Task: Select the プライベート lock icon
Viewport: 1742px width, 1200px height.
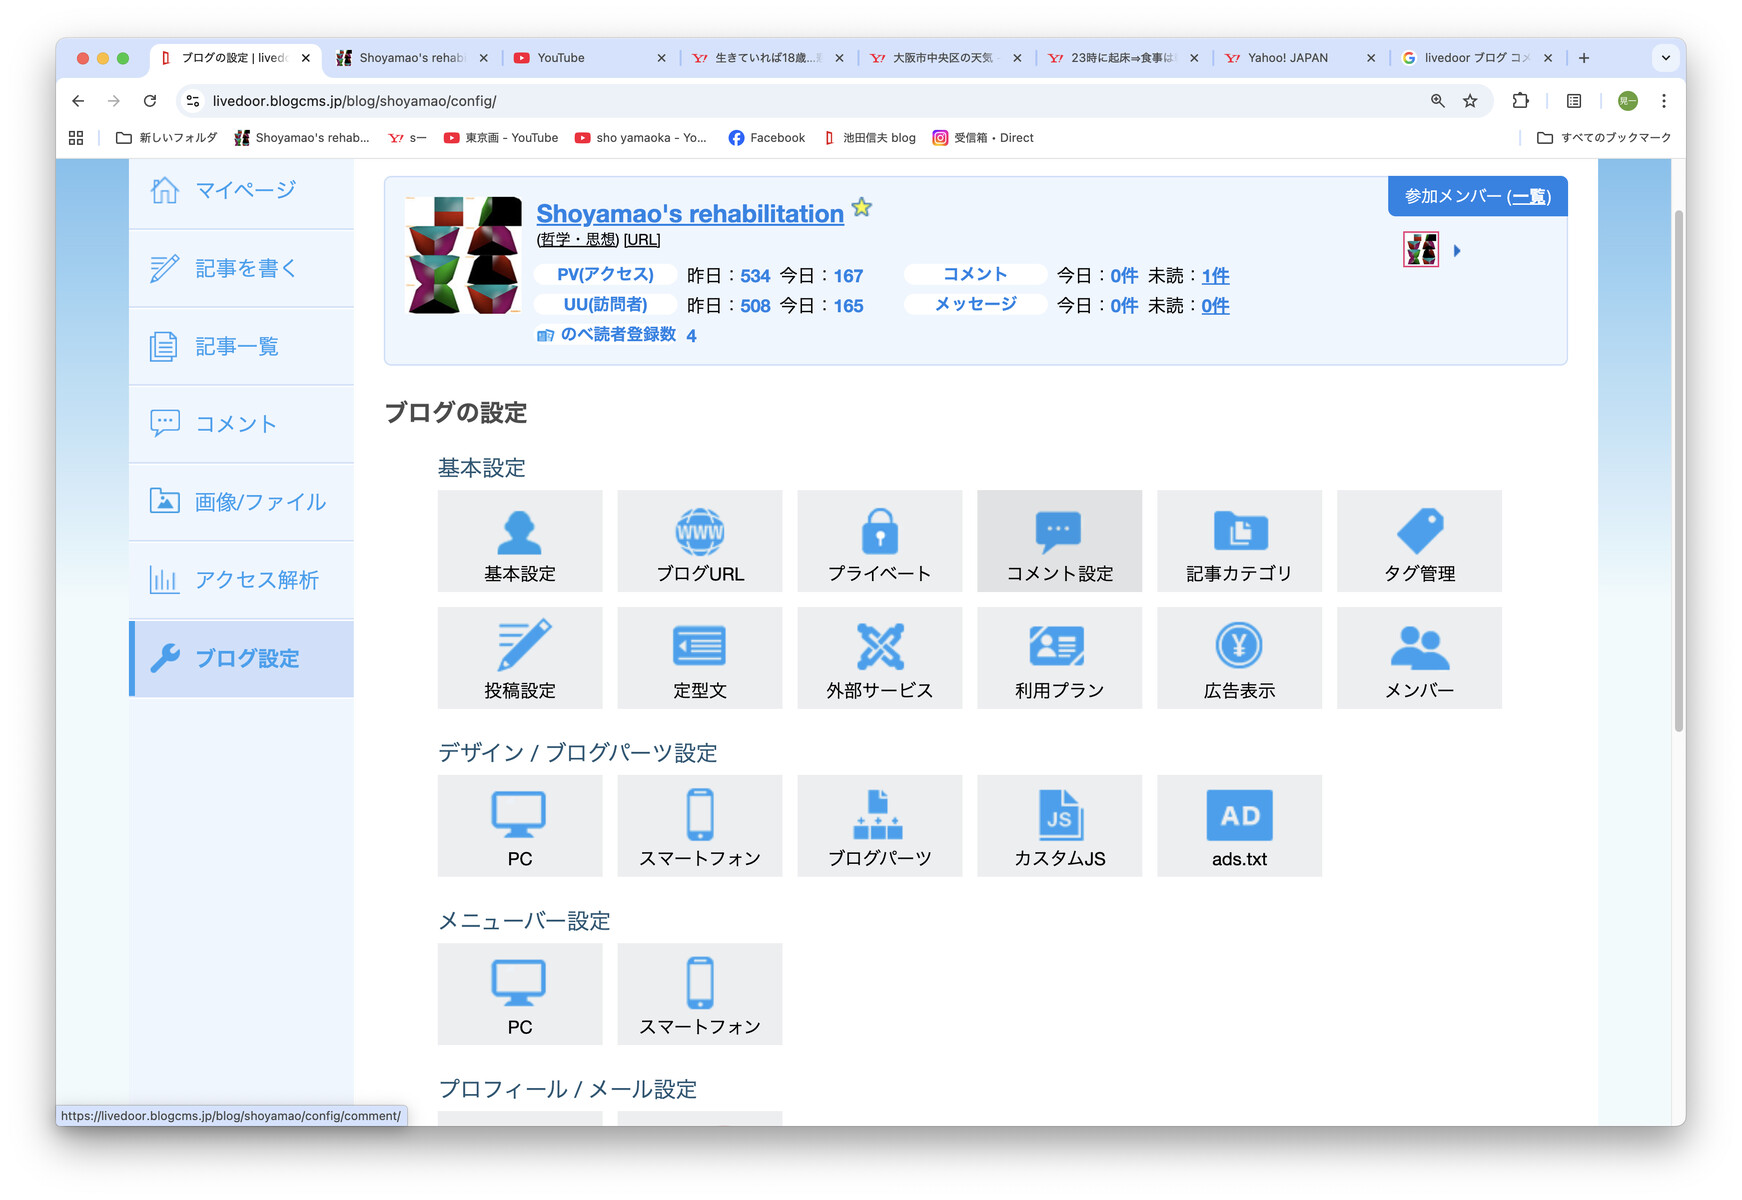Action: click(x=879, y=541)
